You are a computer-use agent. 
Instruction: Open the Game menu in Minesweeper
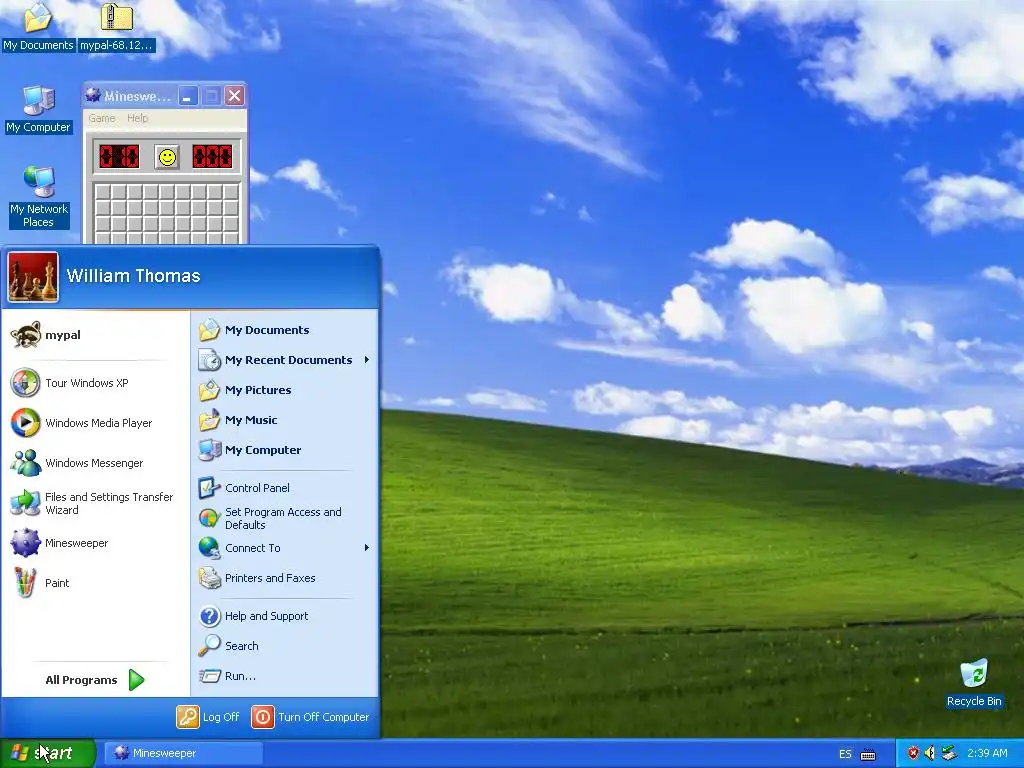coord(102,118)
